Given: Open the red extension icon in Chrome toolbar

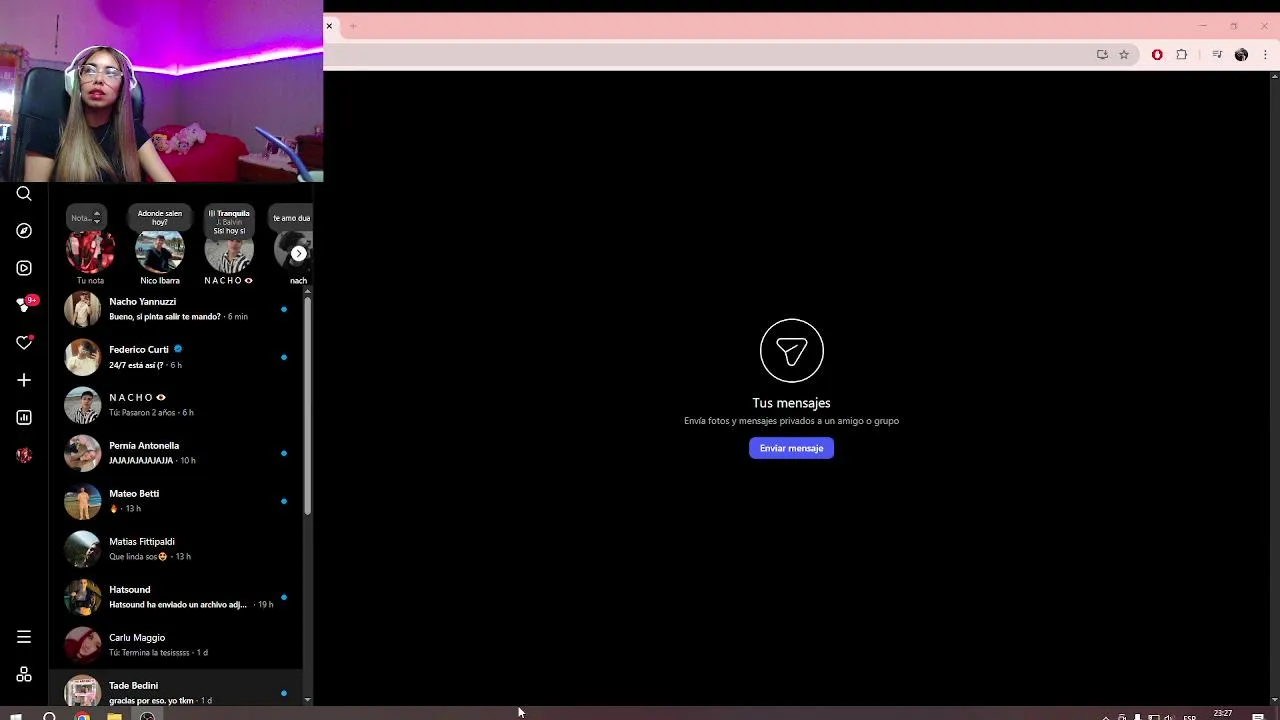Looking at the screenshot, I should coord(1157,55).
